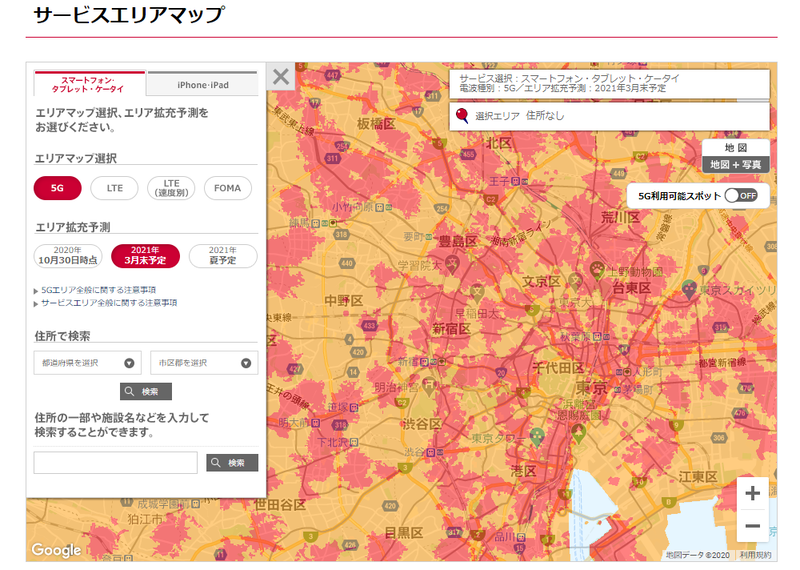This screenshot has width=800, height=570.
Task: Click the address or facility name input field
Action: [x=116, y=462]
